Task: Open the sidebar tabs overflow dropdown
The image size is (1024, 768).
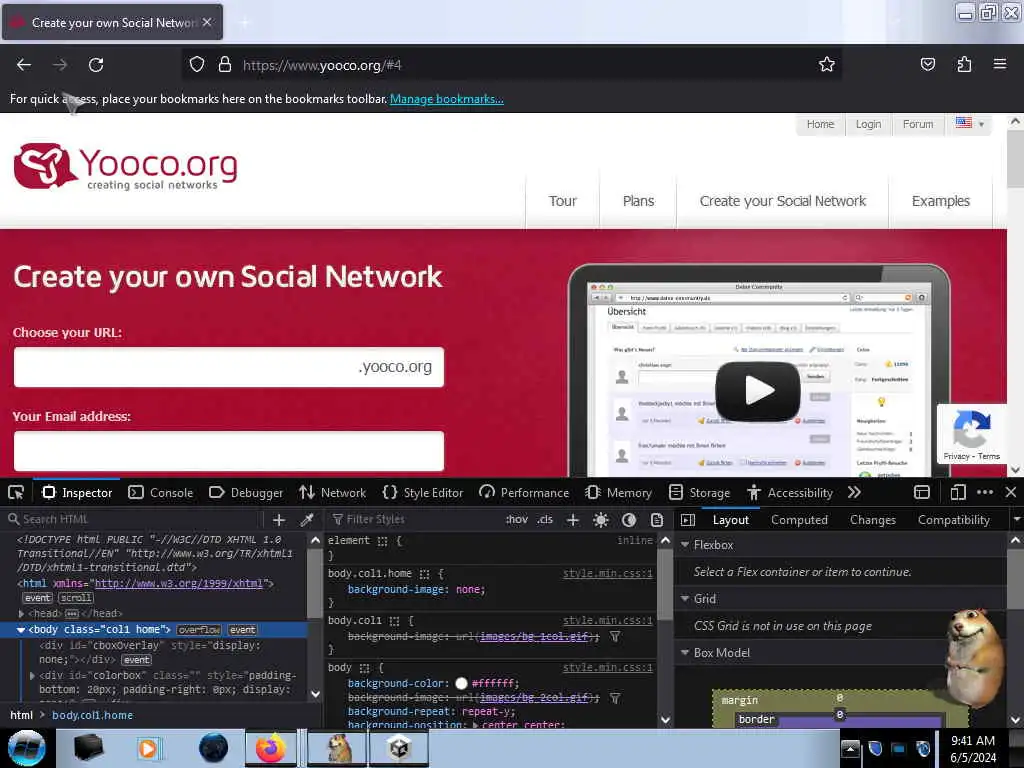Action: click(1016, 520)
